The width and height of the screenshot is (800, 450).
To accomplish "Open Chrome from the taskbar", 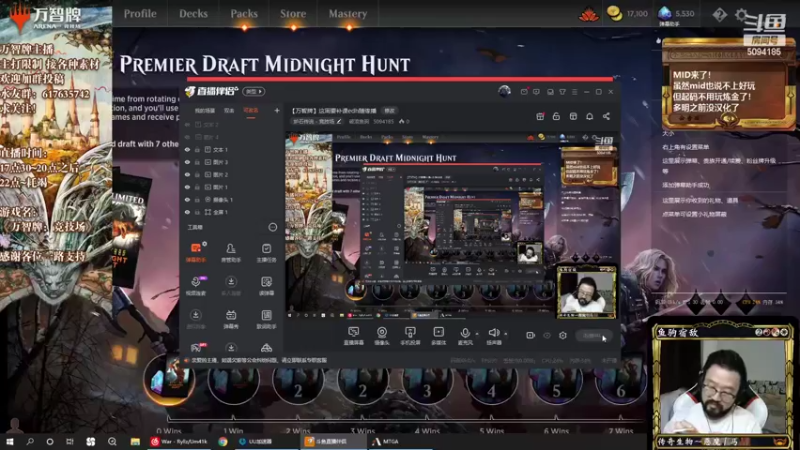I will click(x=223, y=442).
